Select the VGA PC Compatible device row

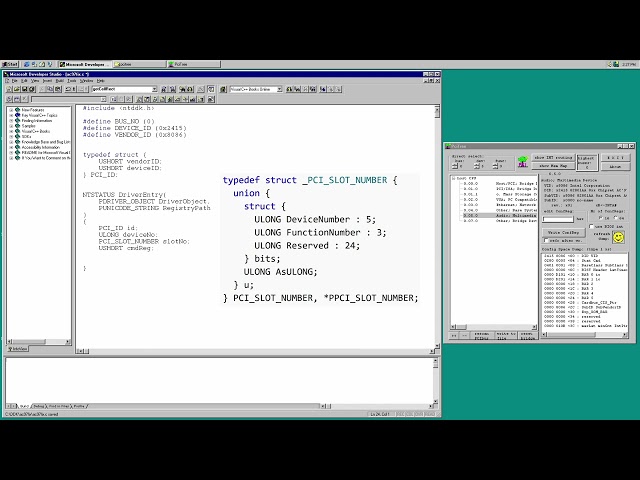[x=500, y=200]
